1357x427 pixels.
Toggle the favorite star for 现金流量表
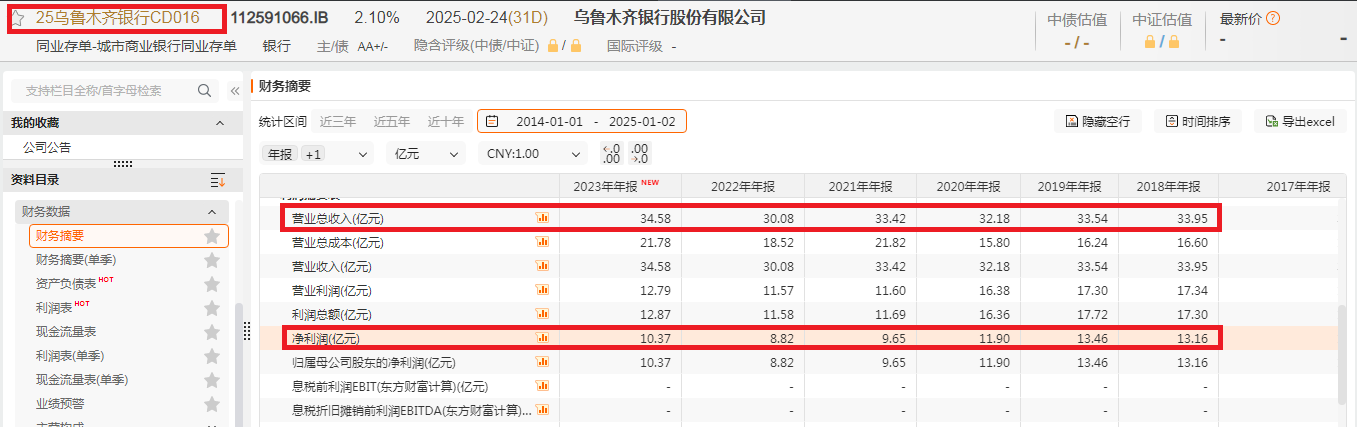[x=212, y=332]
